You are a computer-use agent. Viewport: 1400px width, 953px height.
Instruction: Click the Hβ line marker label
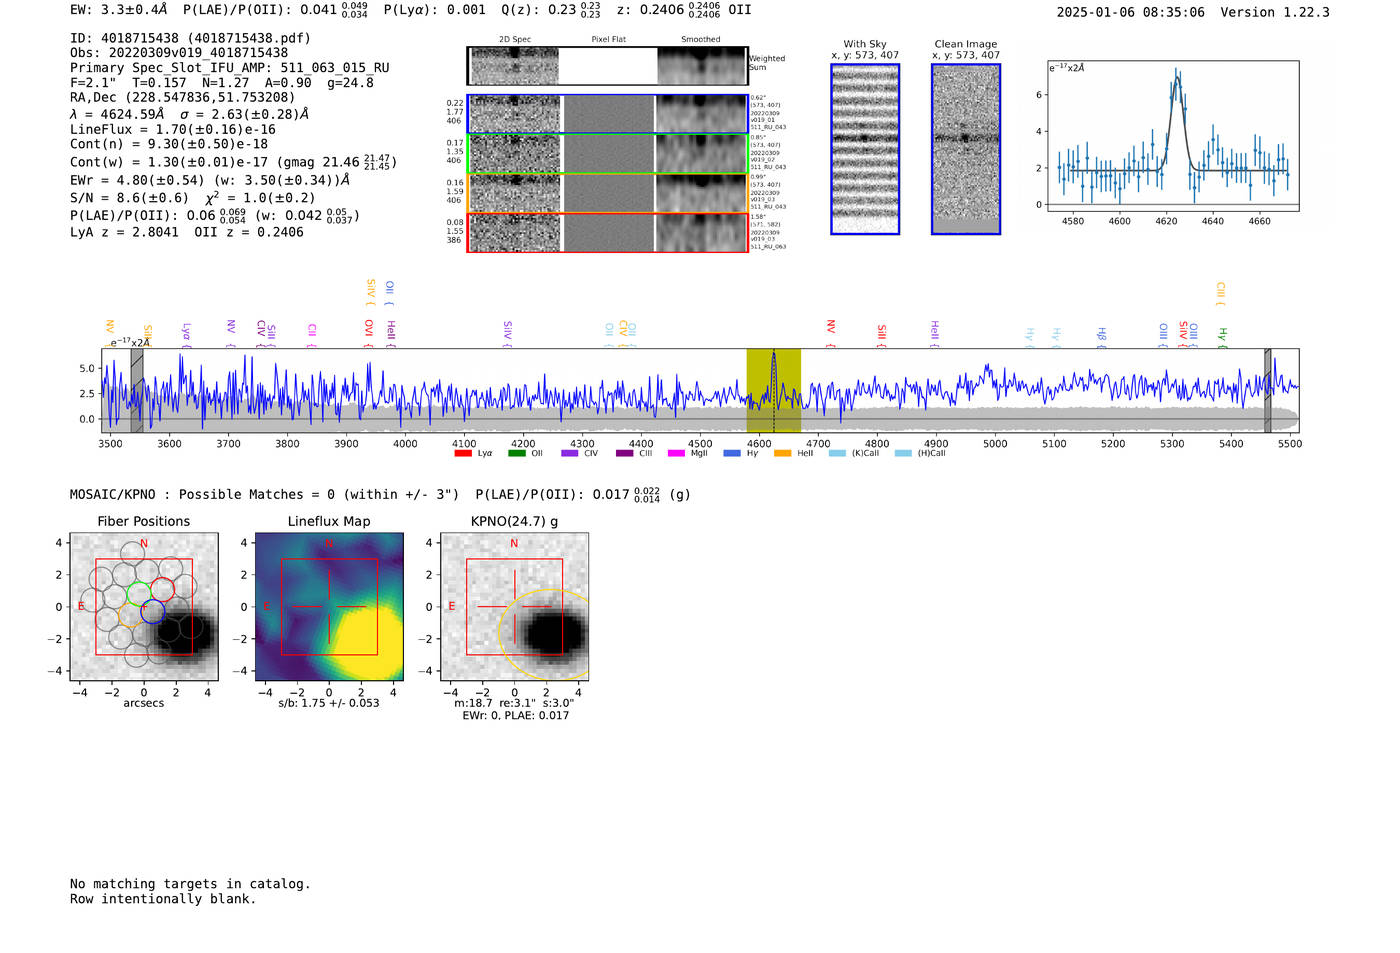(1102, 336)
